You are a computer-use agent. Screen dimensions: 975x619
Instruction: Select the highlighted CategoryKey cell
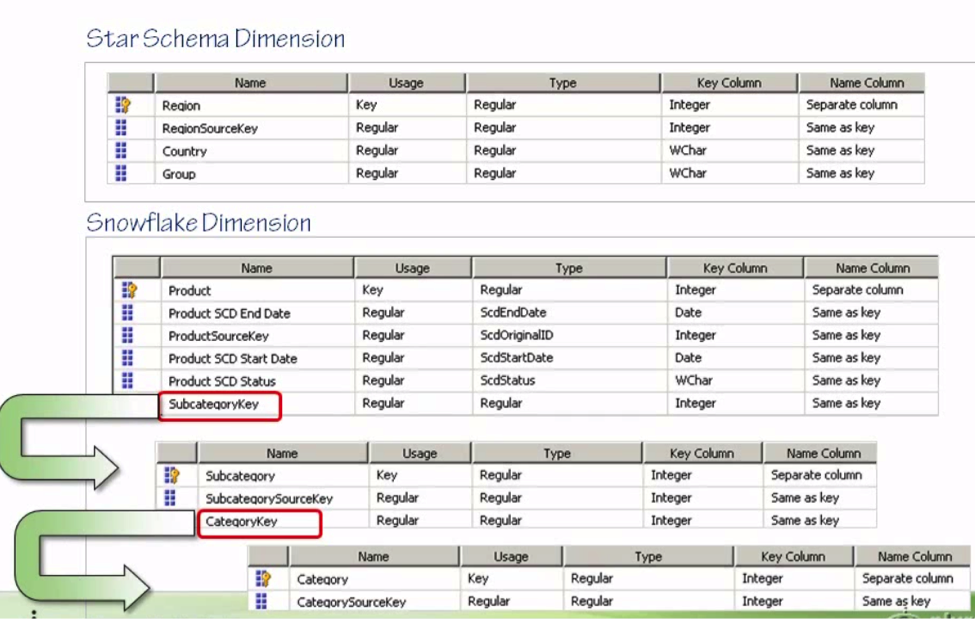point(259,520)
